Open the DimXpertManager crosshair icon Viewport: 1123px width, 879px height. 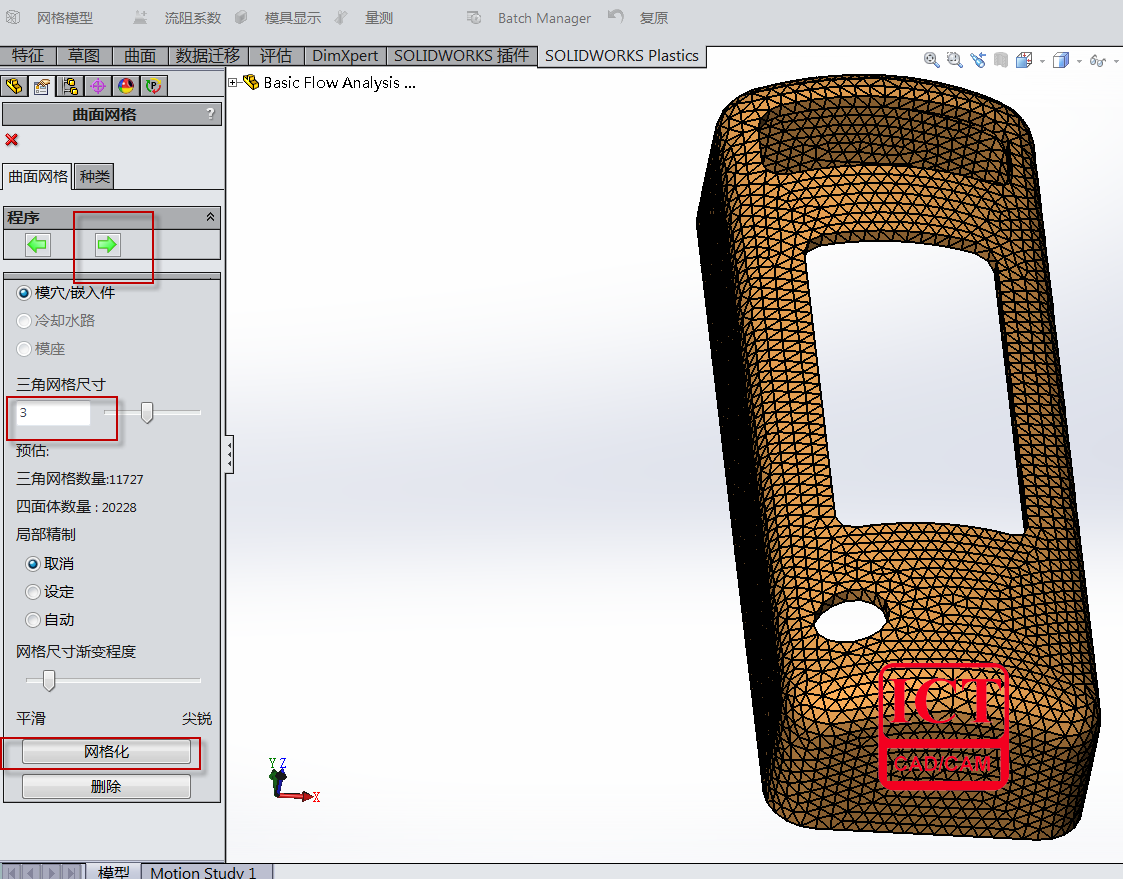97,86
